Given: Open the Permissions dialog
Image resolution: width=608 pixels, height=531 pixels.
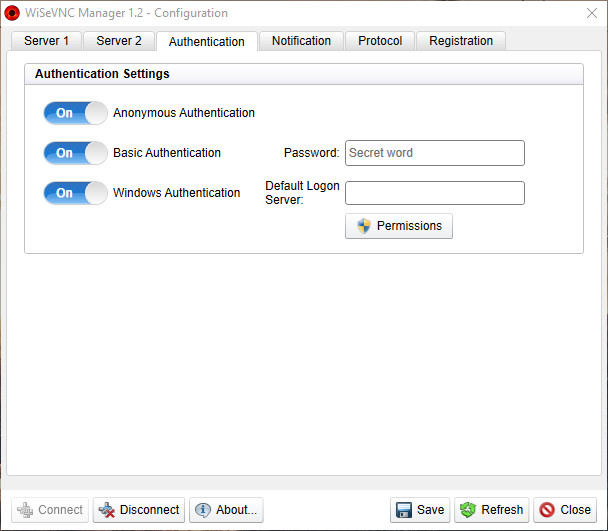Looking at the screenshot, I should tap(399, 226).
